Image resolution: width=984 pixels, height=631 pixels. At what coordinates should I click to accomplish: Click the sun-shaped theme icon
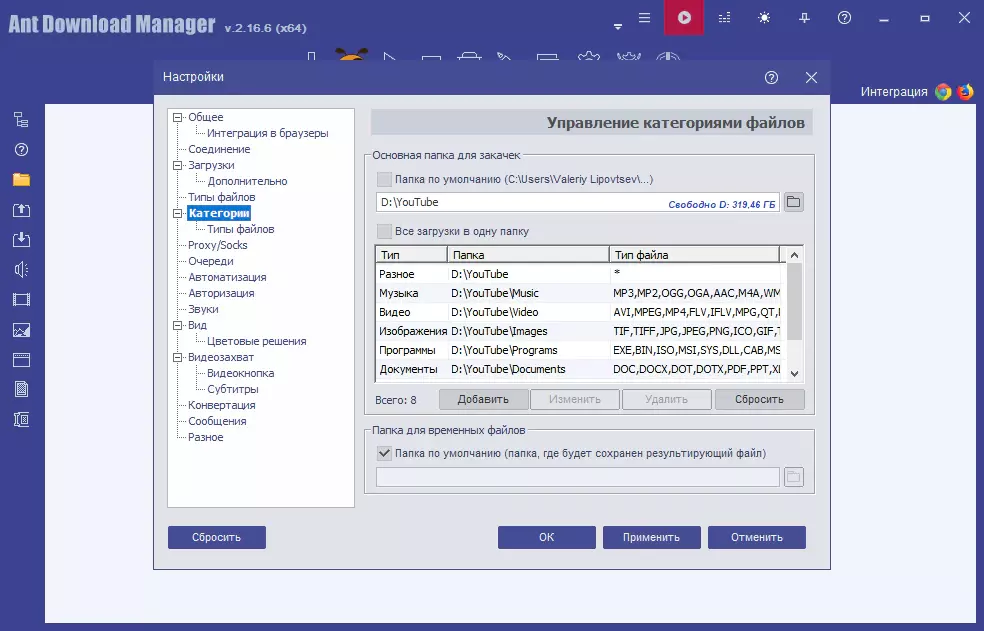765,18
